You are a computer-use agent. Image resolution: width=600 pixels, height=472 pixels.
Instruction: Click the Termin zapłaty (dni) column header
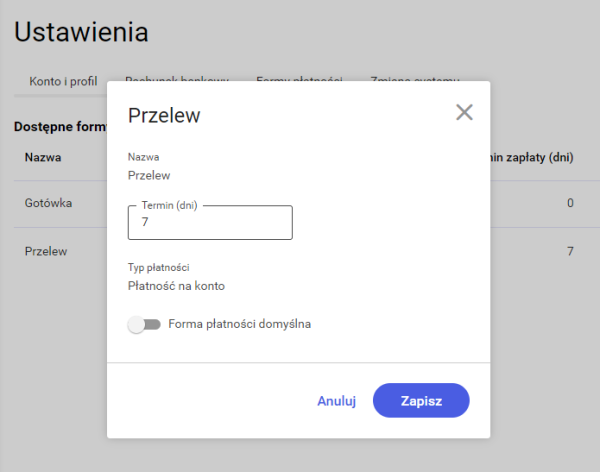532,158
